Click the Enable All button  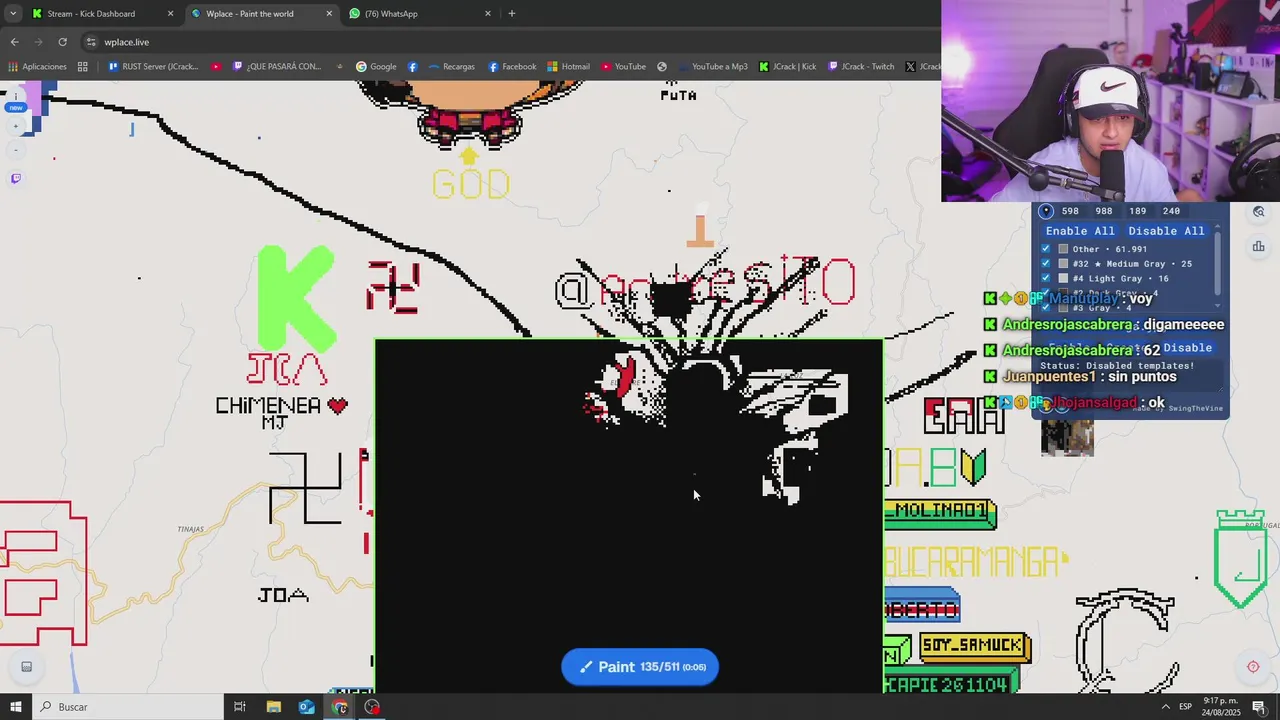point(1080,231)
